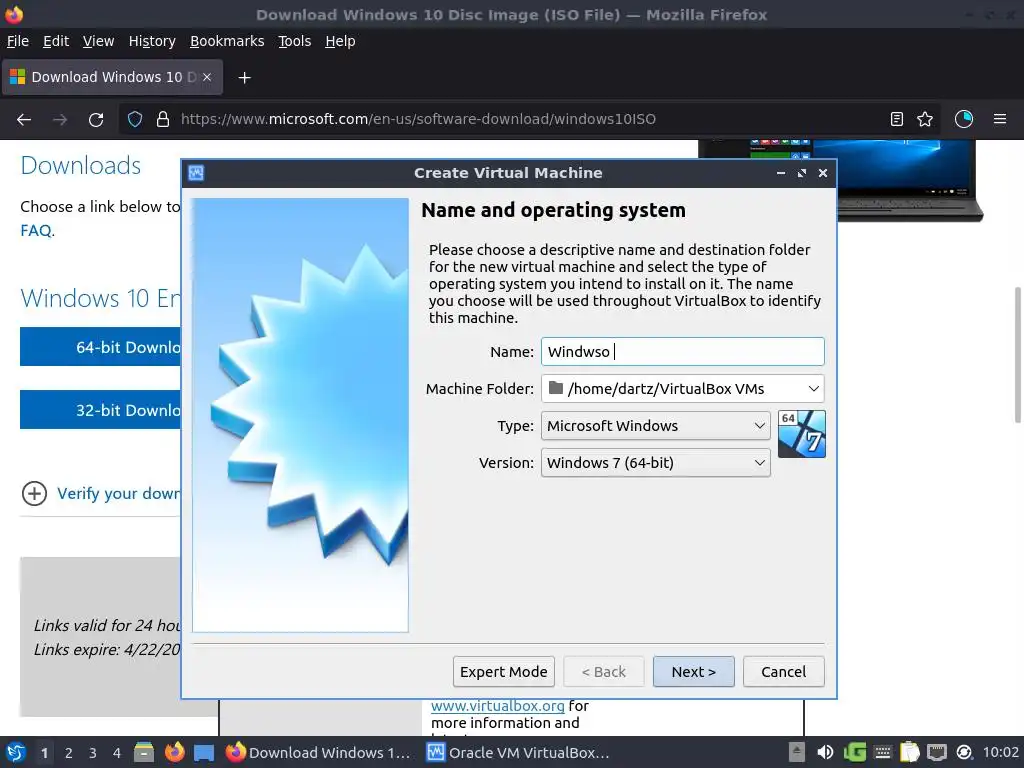
Task: Open the Bookmarks menu
Action: (x=227, y=41)
